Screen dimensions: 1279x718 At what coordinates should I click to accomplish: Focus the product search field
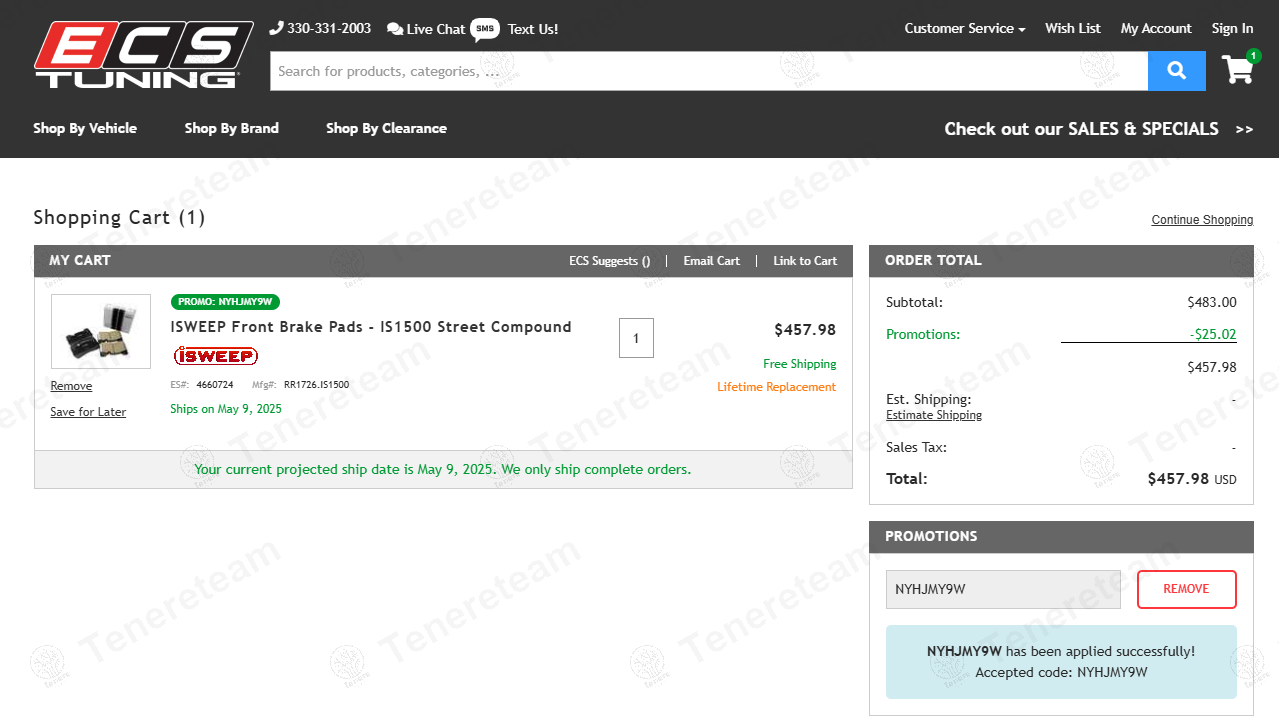pyautogui.click(x=708, y=71)
